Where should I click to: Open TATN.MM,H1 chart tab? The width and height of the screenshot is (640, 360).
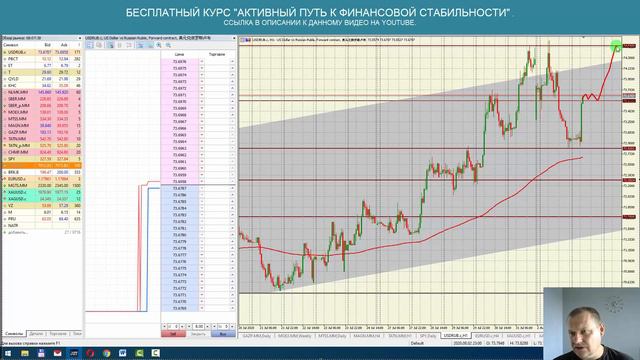400,336
